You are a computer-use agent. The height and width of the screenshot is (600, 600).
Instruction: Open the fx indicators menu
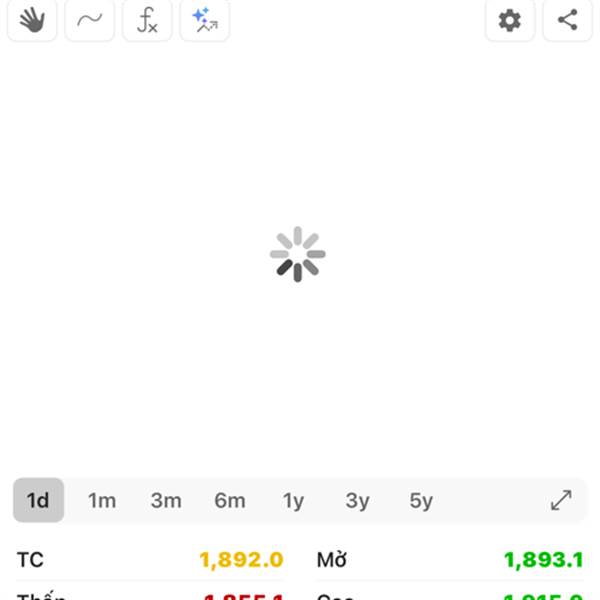click(x=147, y=20)
